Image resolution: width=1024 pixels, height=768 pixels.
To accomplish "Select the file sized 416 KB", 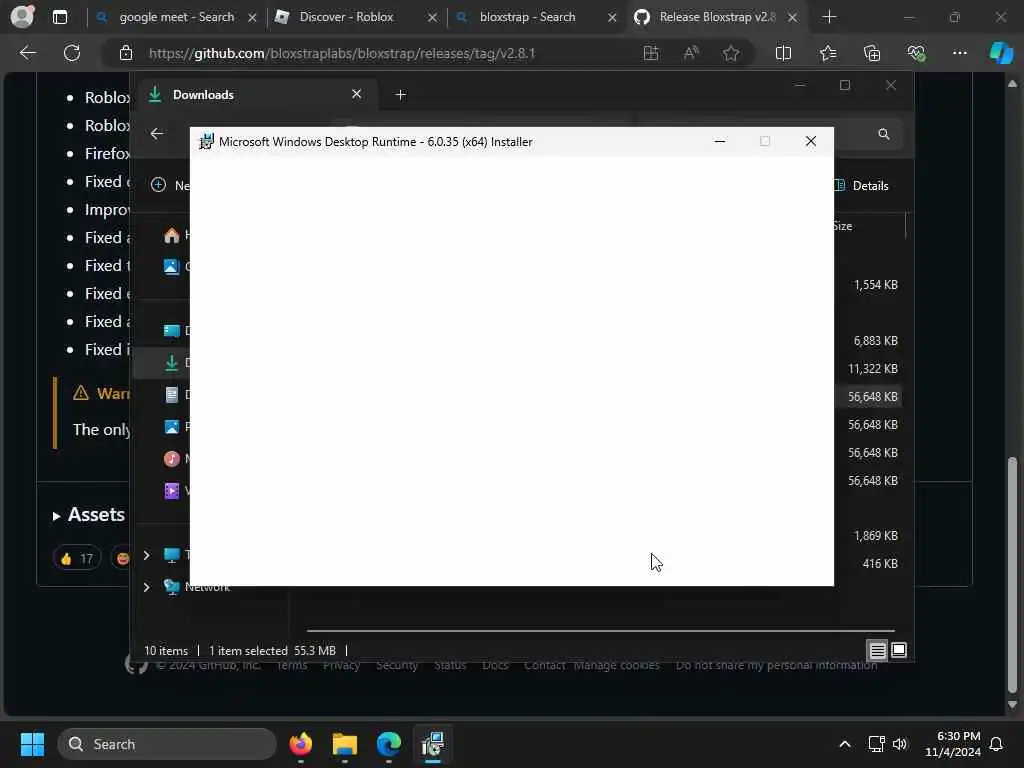I will pos(880,564).
